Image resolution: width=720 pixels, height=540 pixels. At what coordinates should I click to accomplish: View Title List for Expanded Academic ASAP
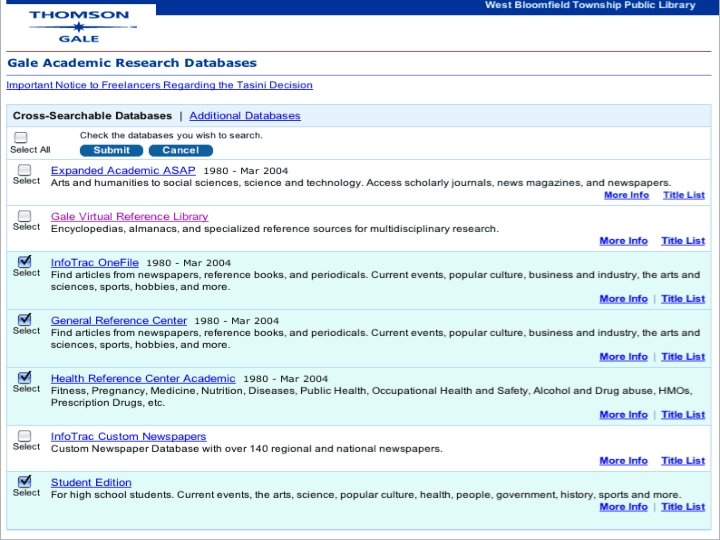(x=684, y=195)
